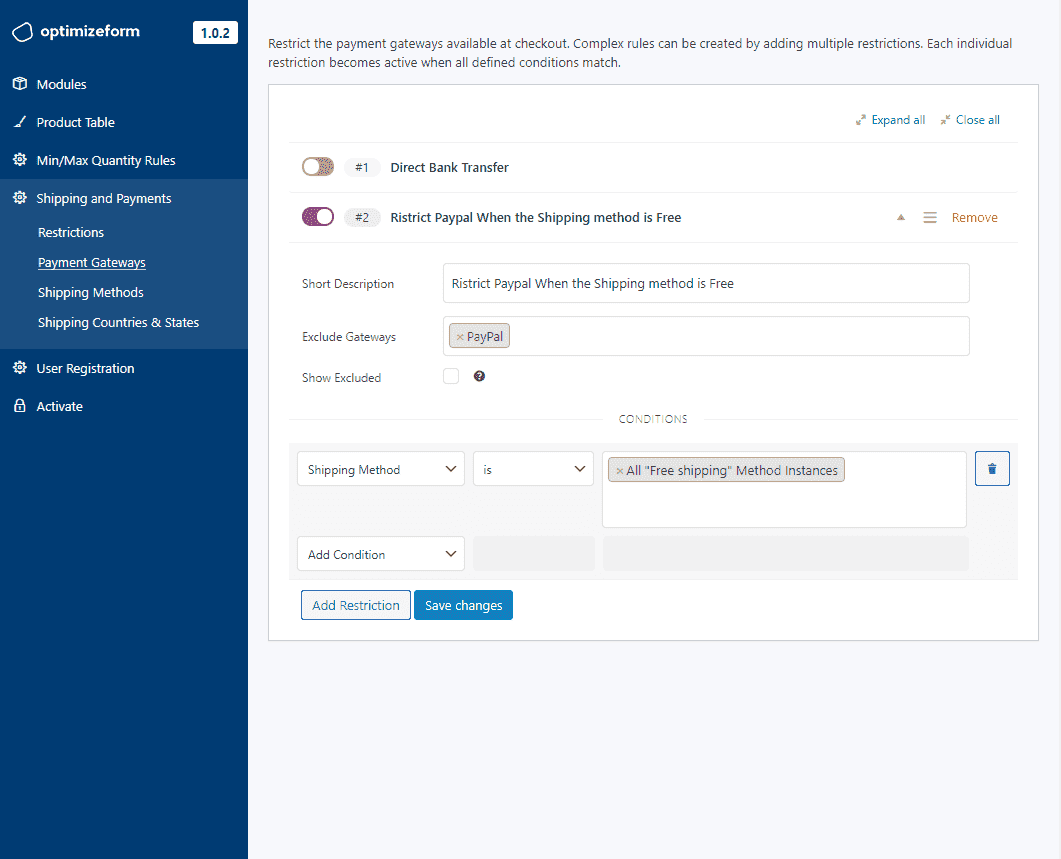Open the Add Condition dropdown
The width and height of the screenshot is (1061, 859).
pos(381,554)
